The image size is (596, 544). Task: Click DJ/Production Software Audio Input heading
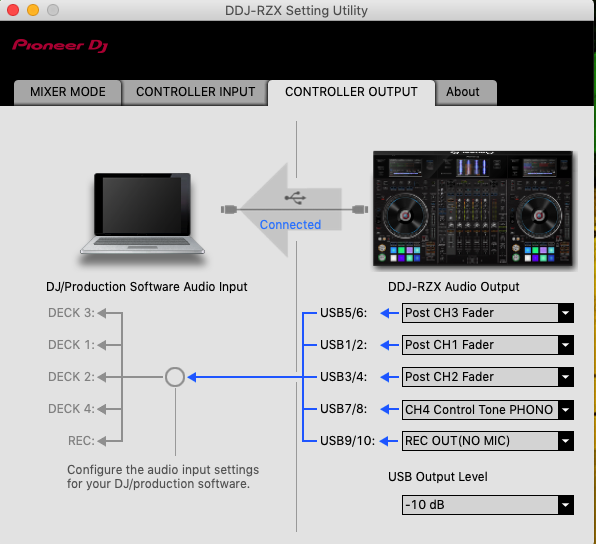(147, 287)
